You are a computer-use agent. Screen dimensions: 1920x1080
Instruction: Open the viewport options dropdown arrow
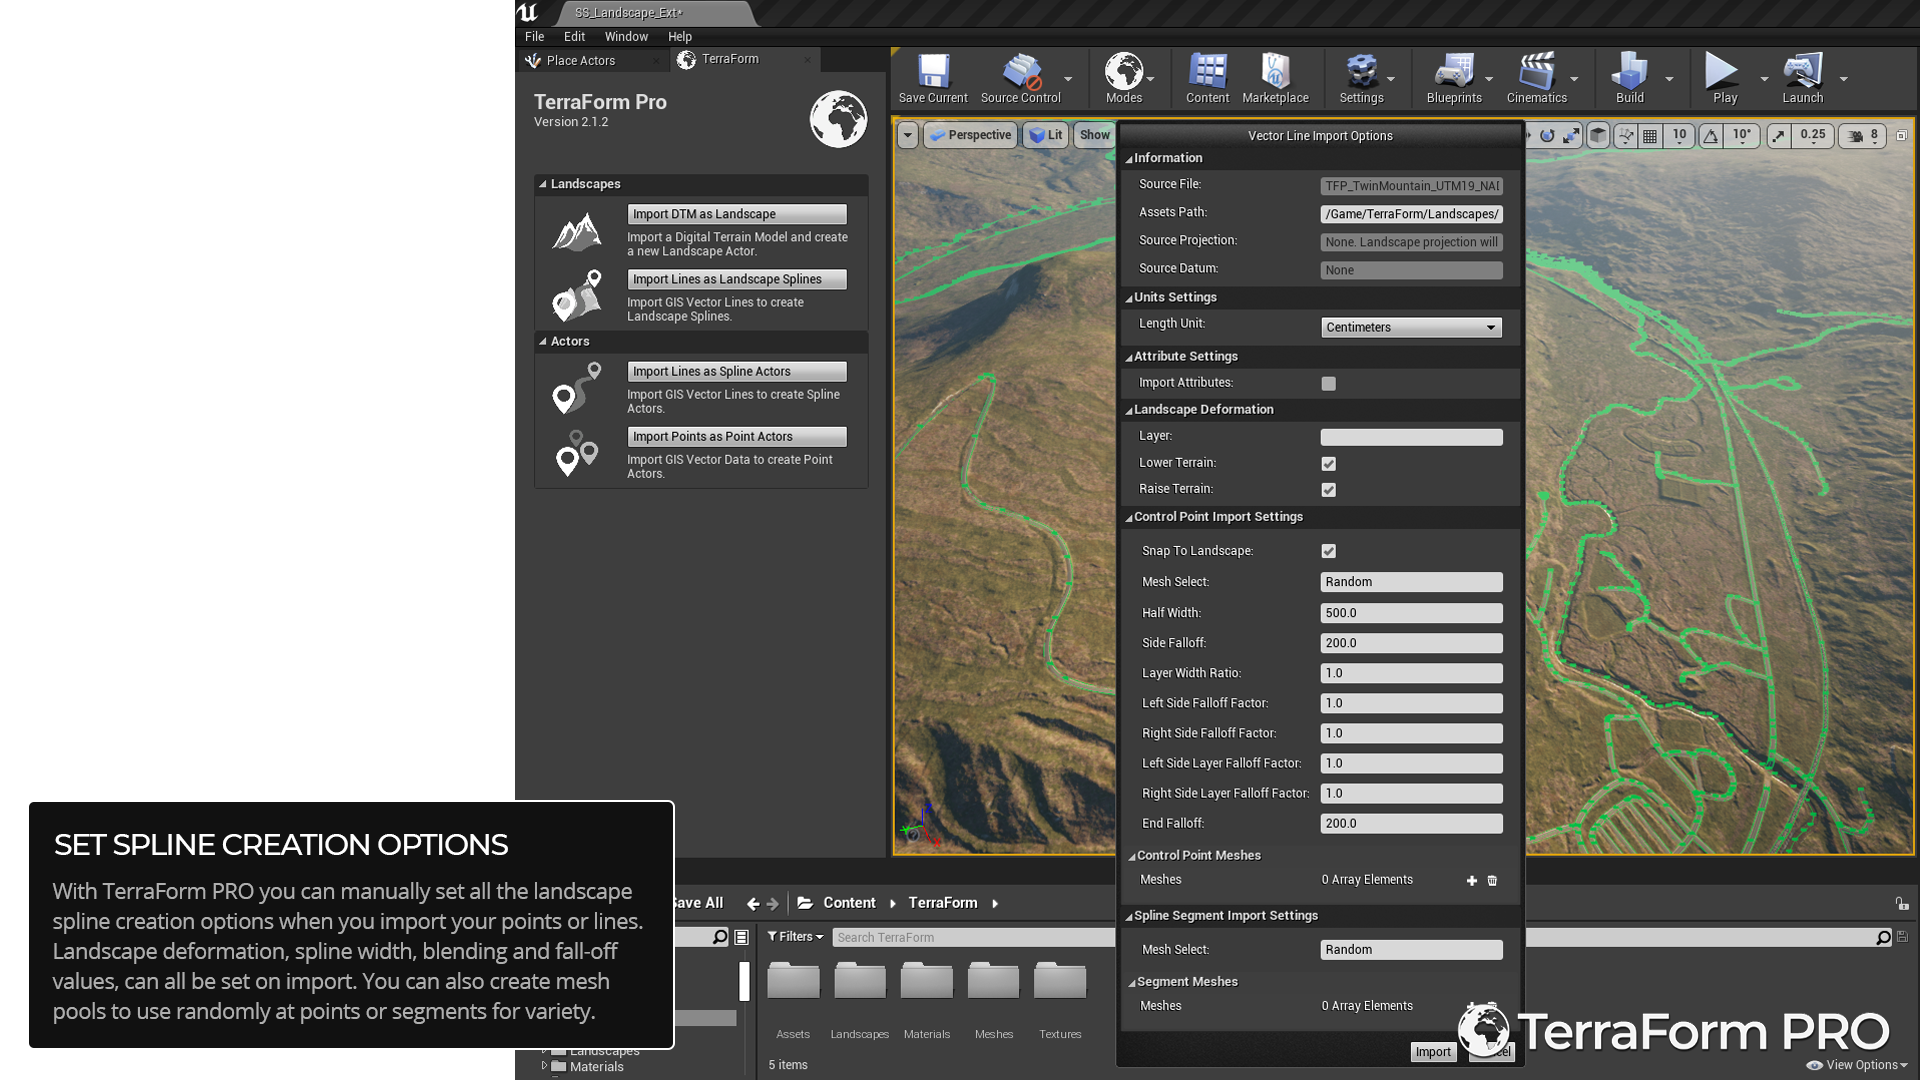coord(907,136)
